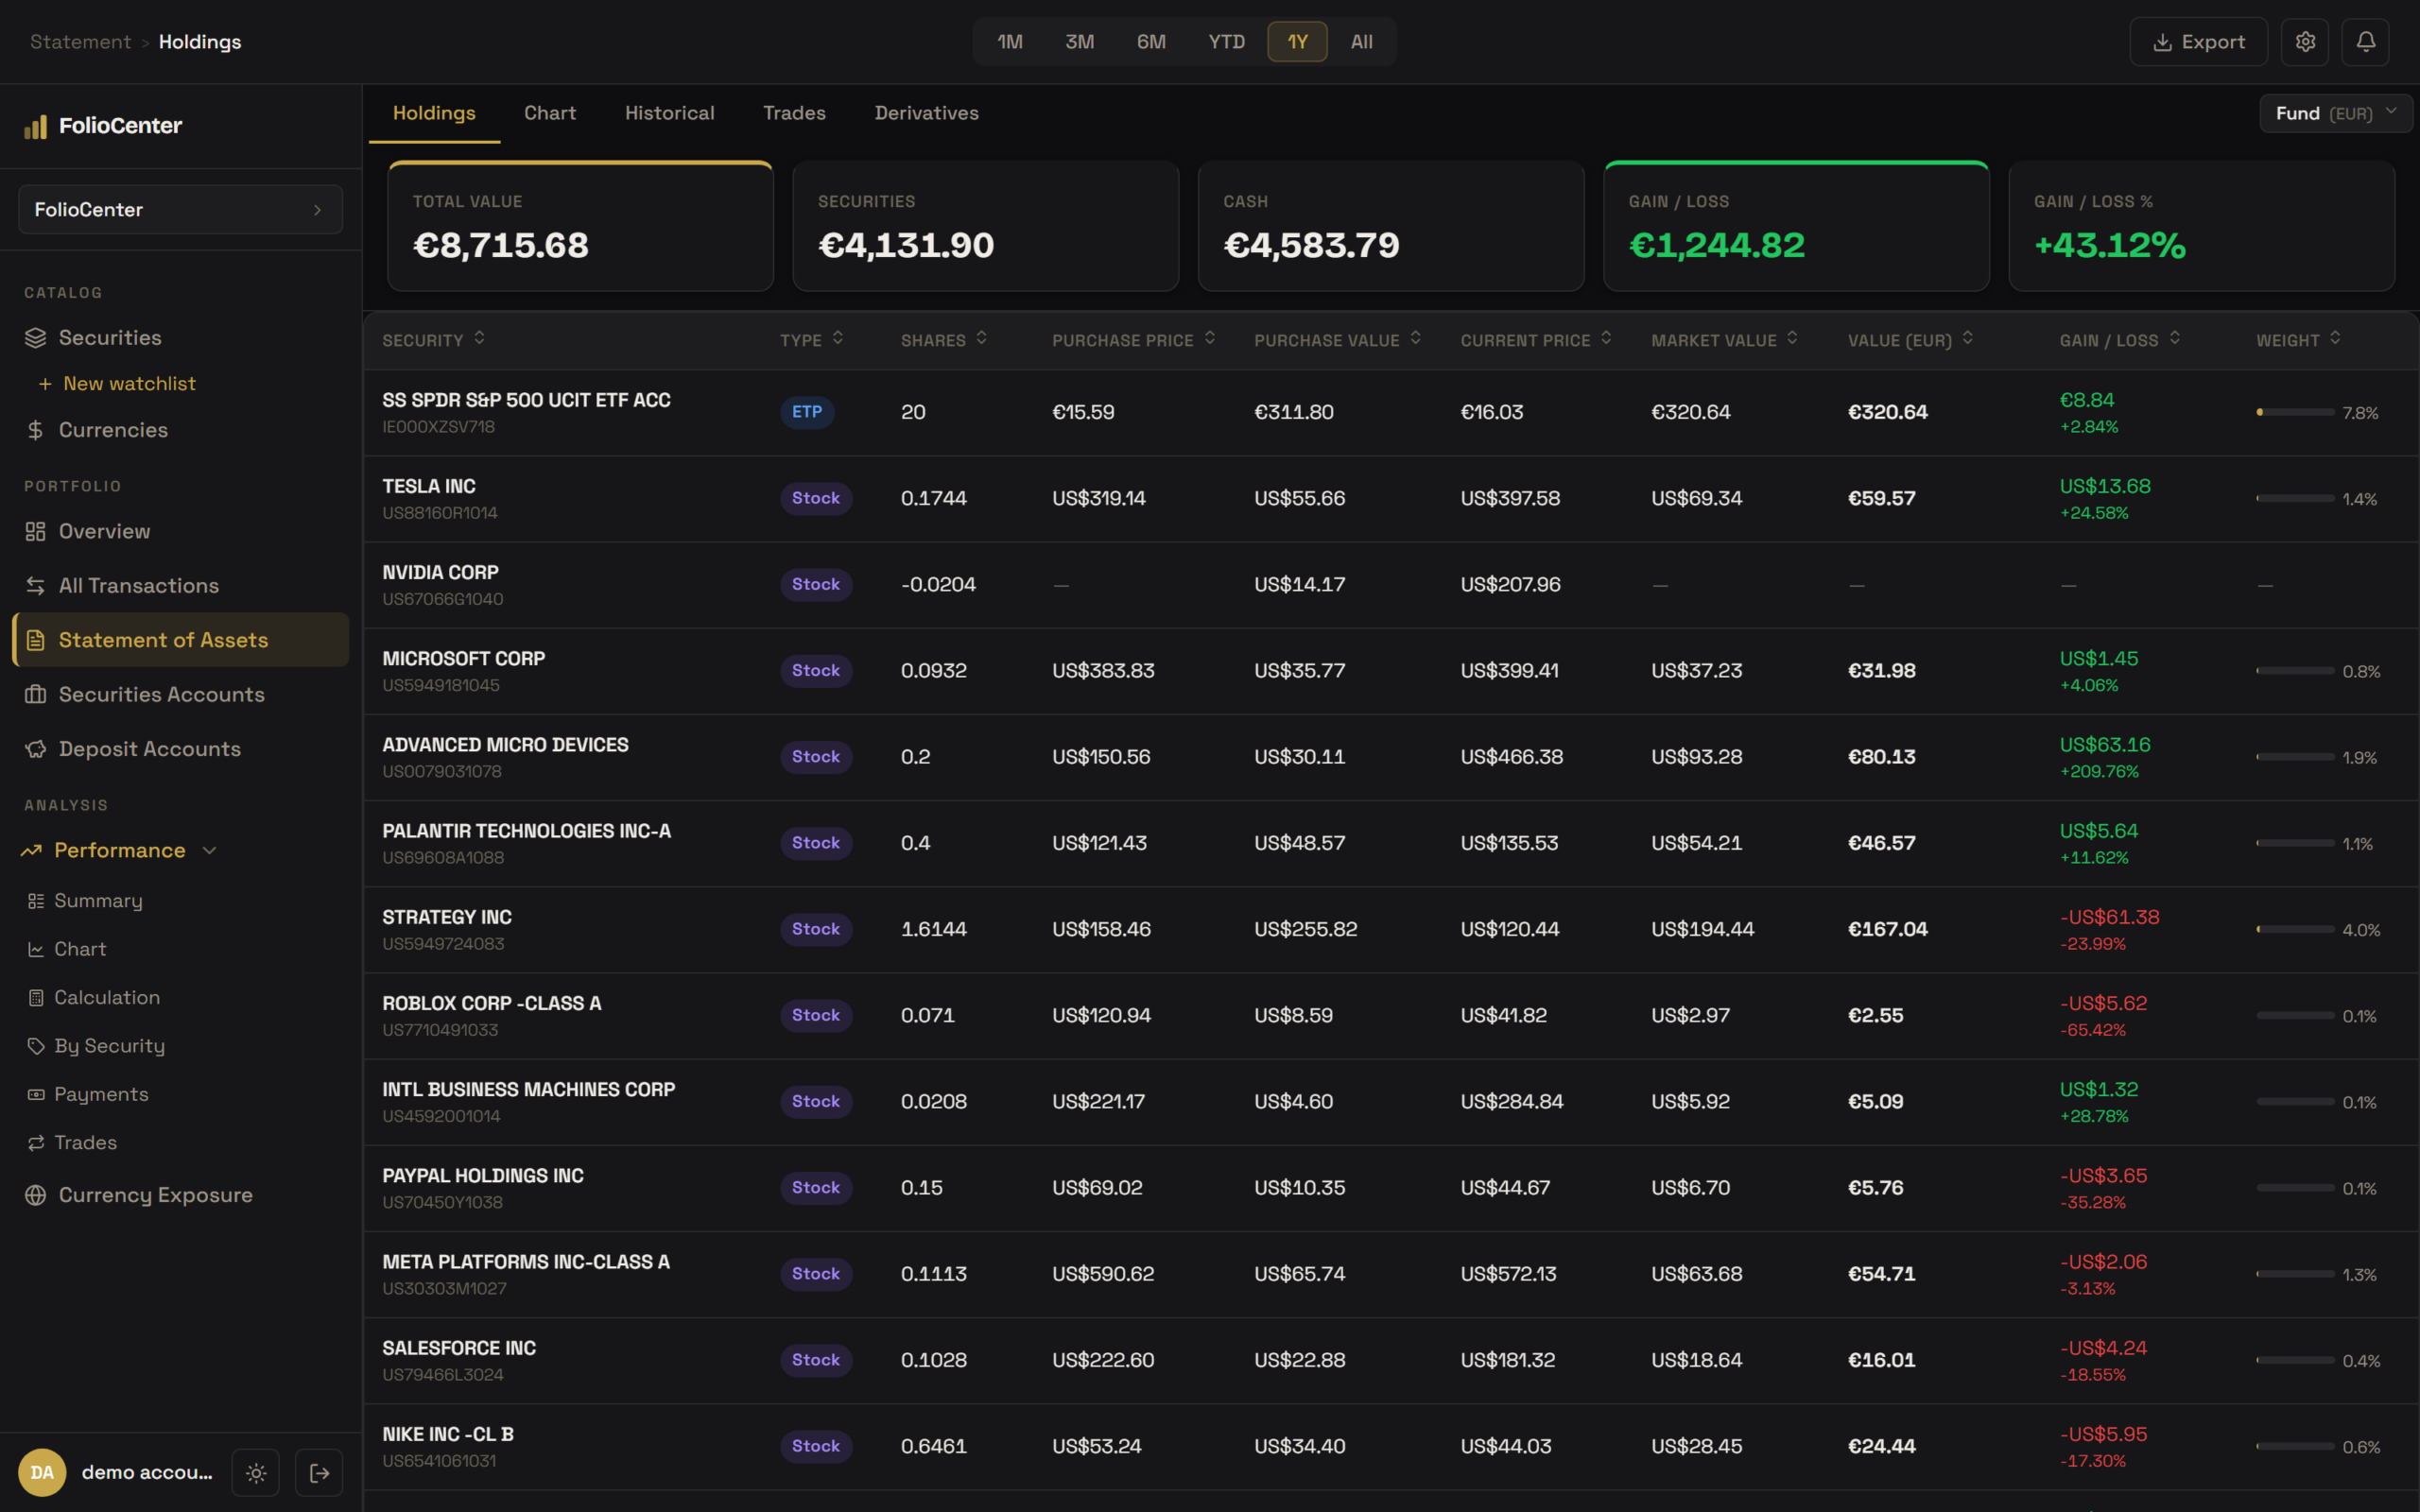Go to Statement breadcrumb link
This screenshot has height=1512, width=2420.
click(x=80, y=42)
